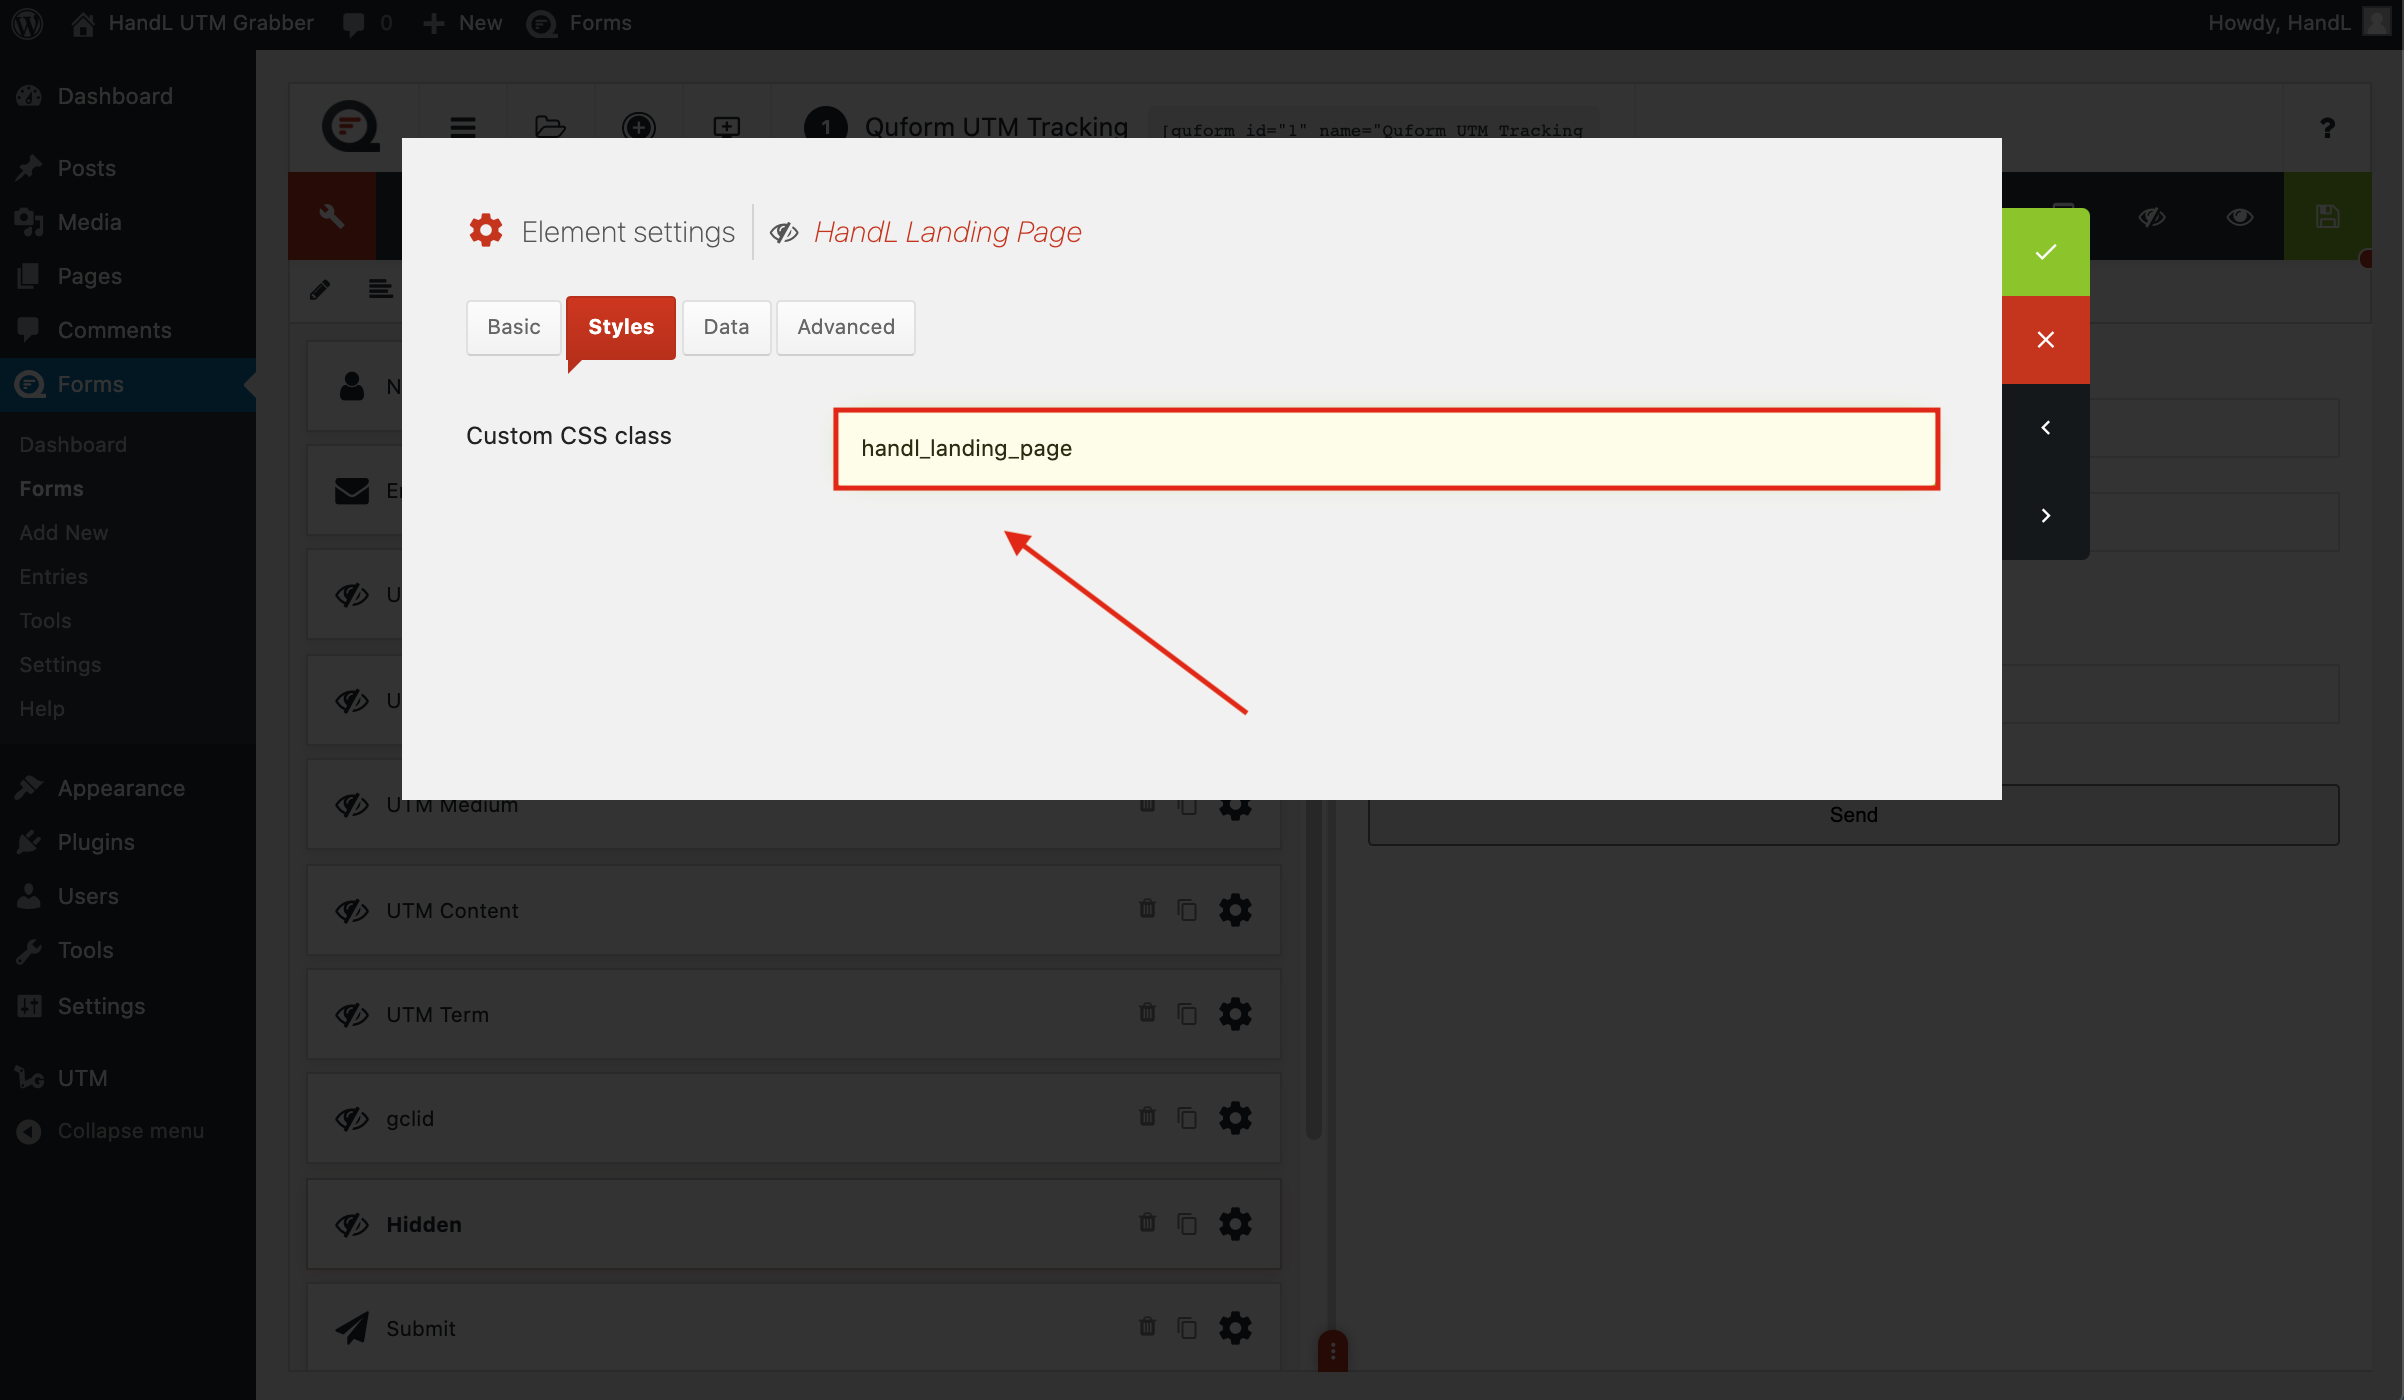Duplicate the UTM Term element
The image size is (2404, 1400).
pos(1187,1014)
